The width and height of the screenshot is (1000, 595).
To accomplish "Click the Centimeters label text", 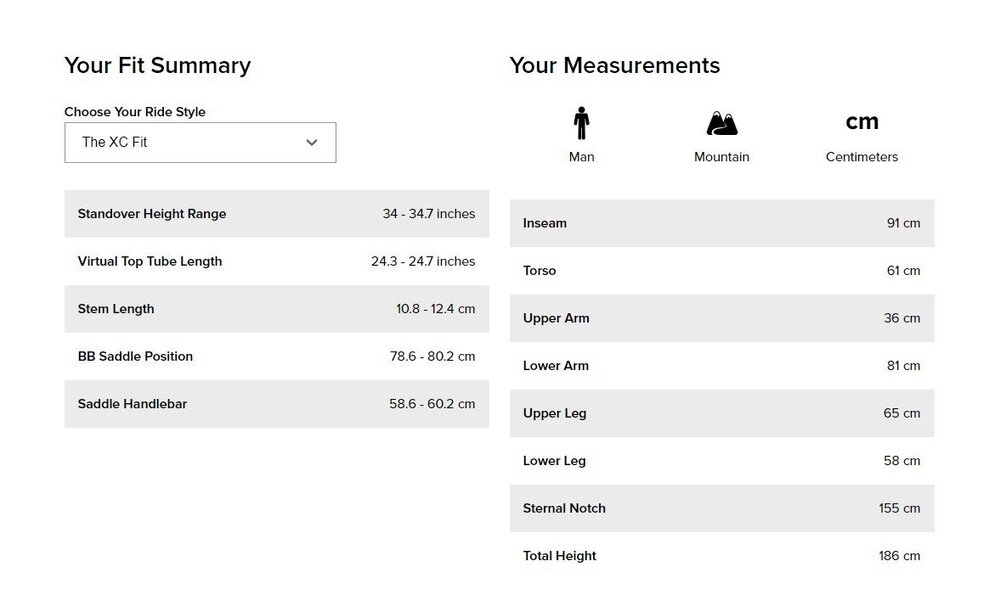I will pos(861,157).
